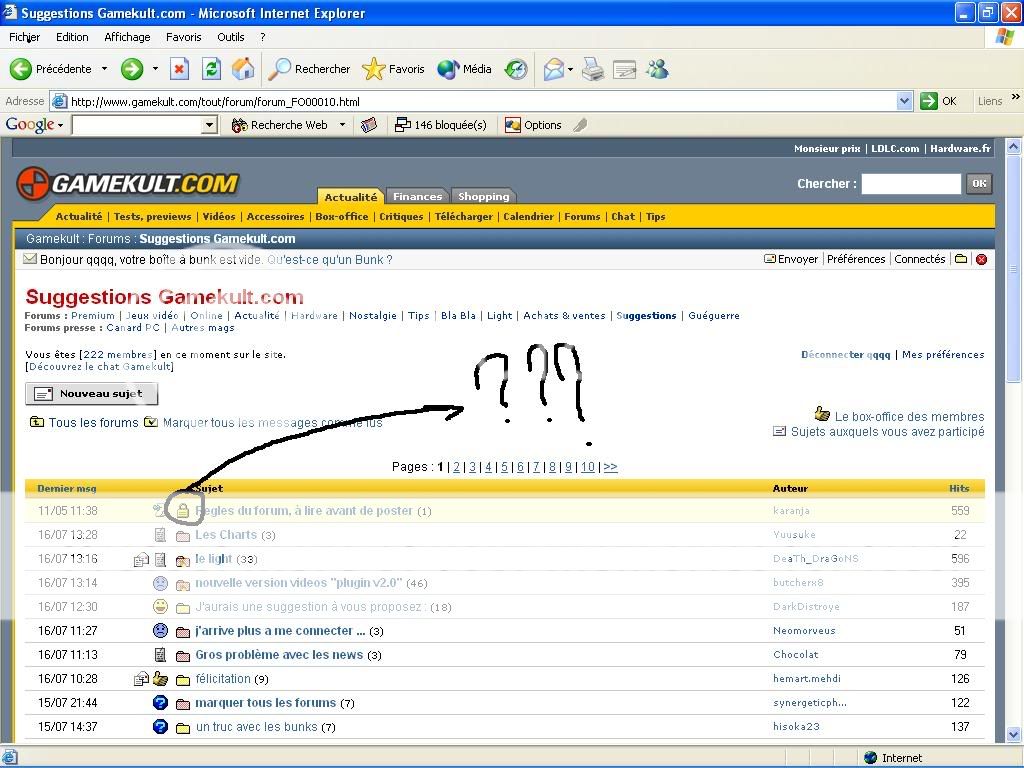Expand the Google toolbar search box dropdown
1024x768 pixels.
pos(209,125)
